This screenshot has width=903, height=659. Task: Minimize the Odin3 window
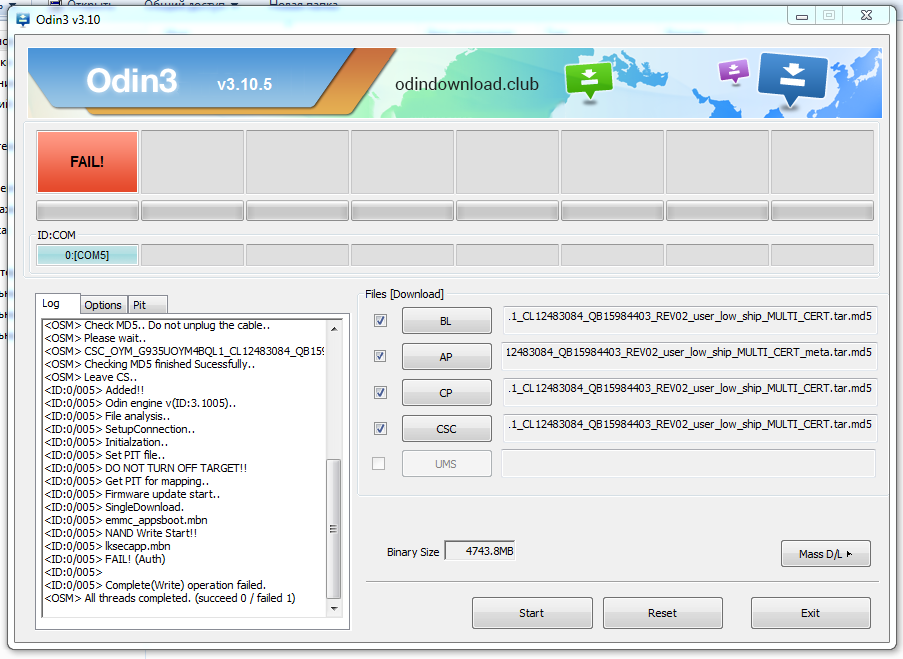click(801, 16)
